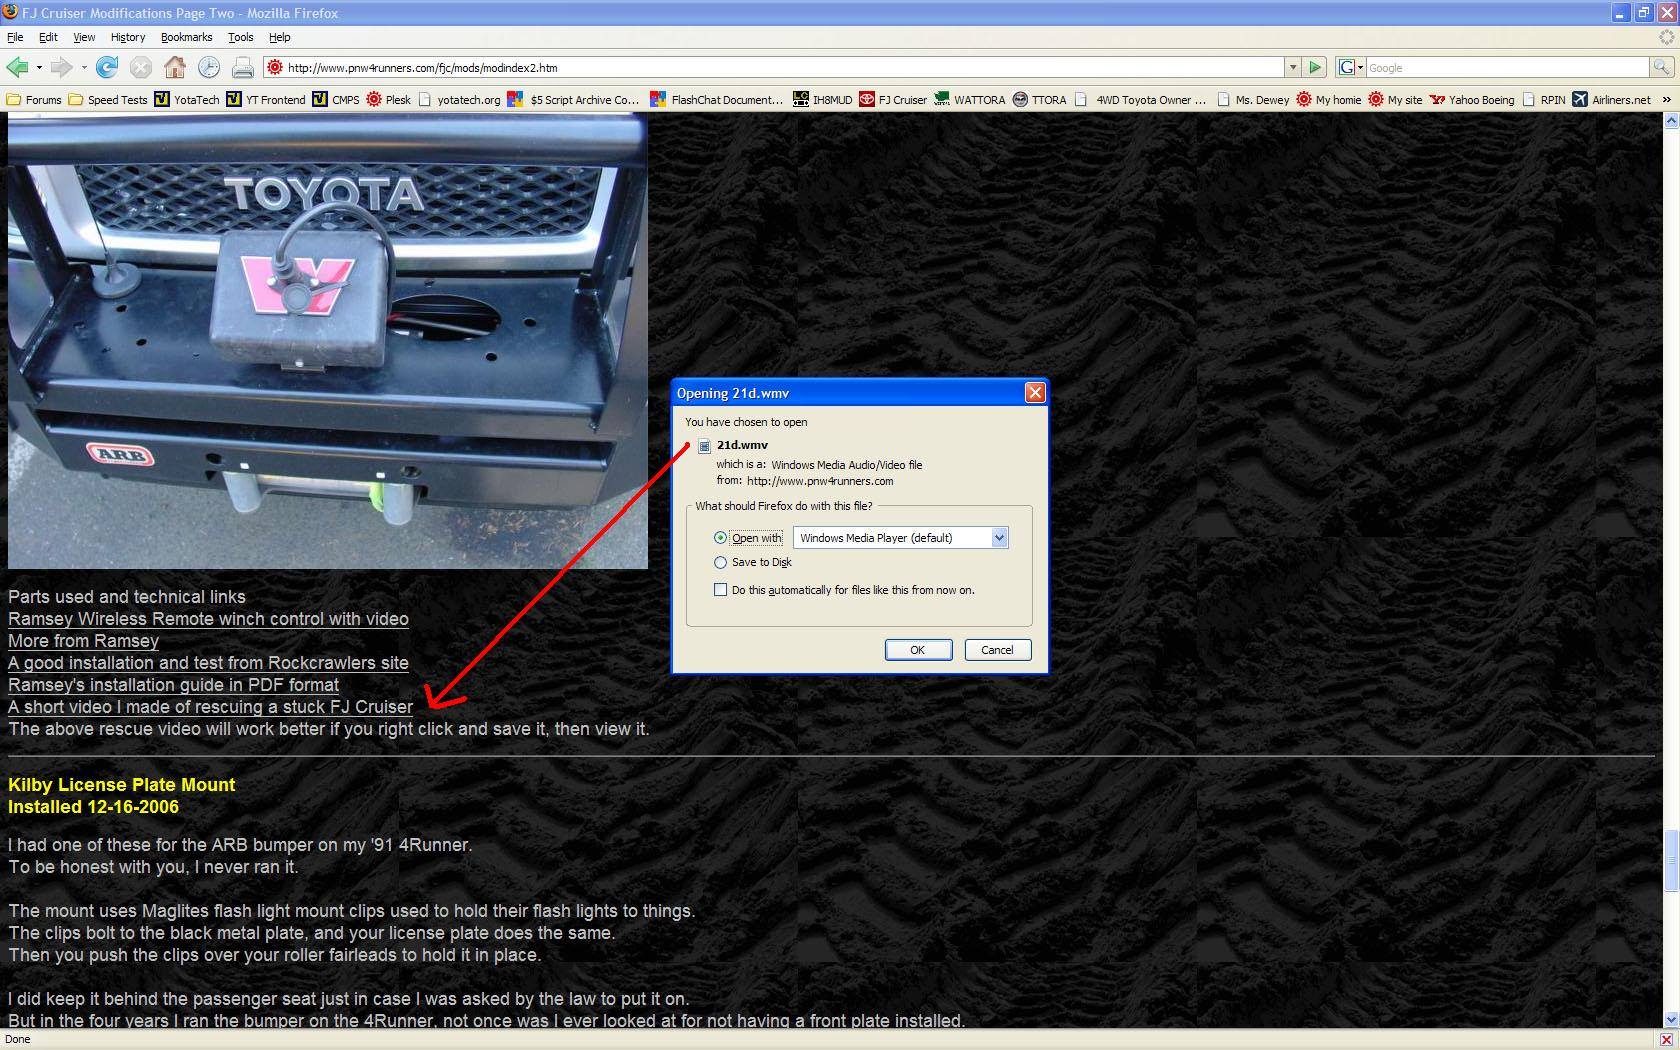
Task: Open the CMPS bookmark
Action: point(336,99)
